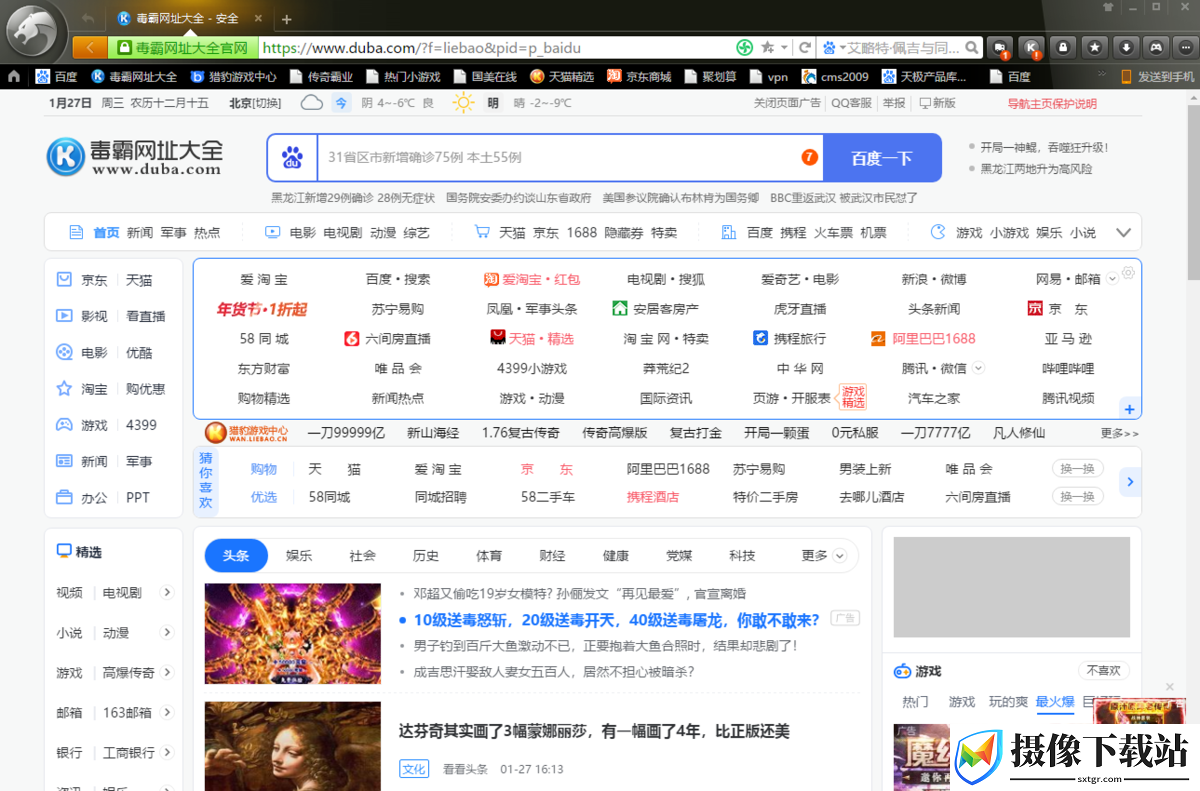Expand the 视频 电视剧 sidebar arrow
Viewport: 1200px width, 791px height.
tap(167, 592)
